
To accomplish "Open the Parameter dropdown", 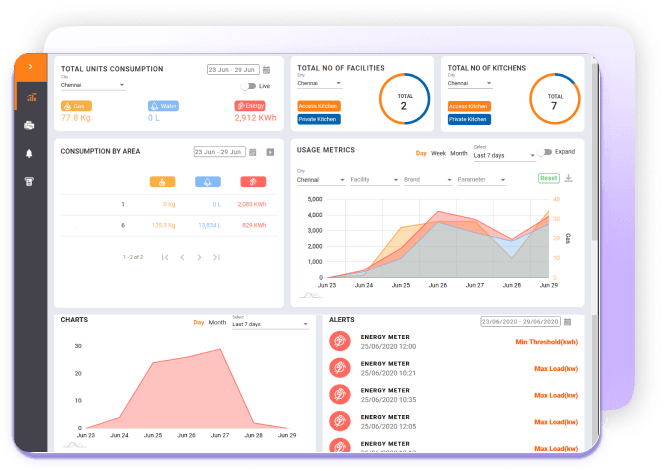I will click(481, 180).
